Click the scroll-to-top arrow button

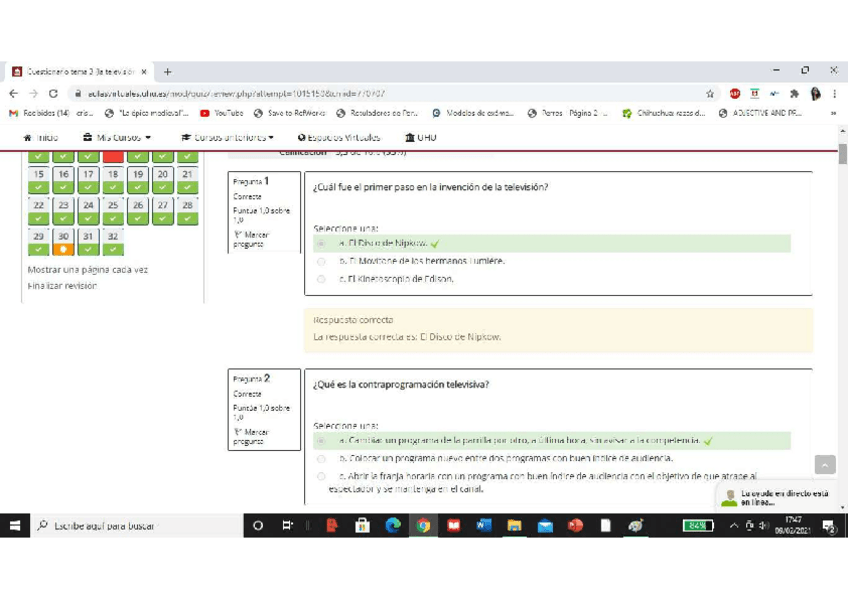pos(824,464)
